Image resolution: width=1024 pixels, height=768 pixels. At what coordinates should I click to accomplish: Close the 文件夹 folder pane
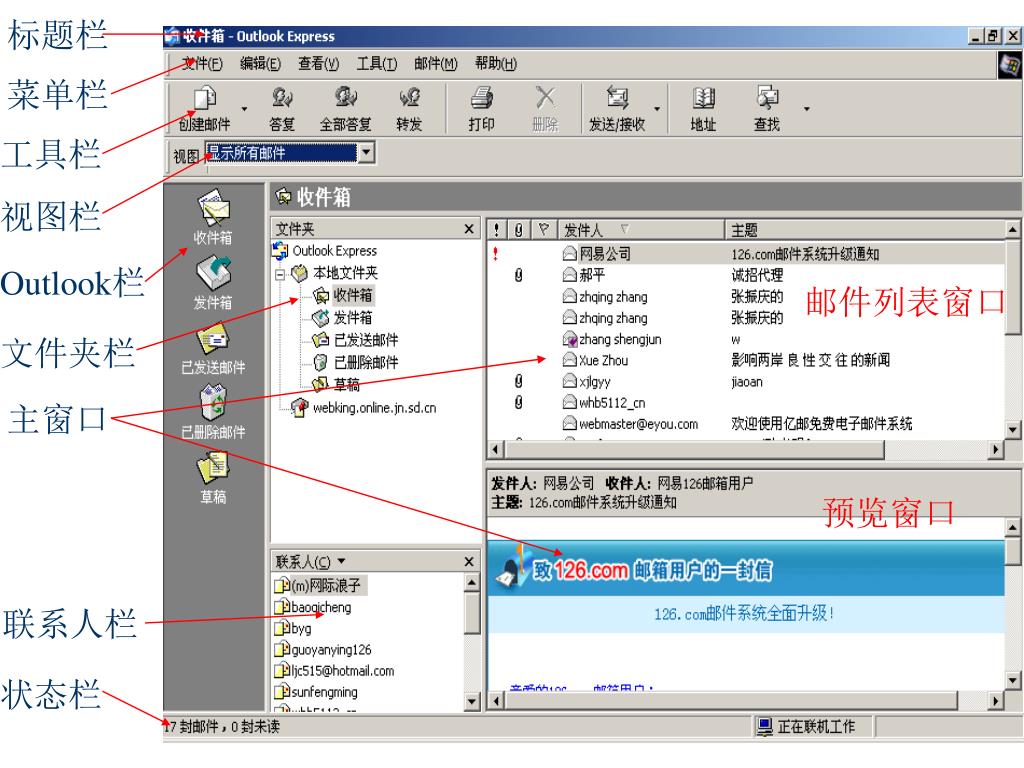469,229
